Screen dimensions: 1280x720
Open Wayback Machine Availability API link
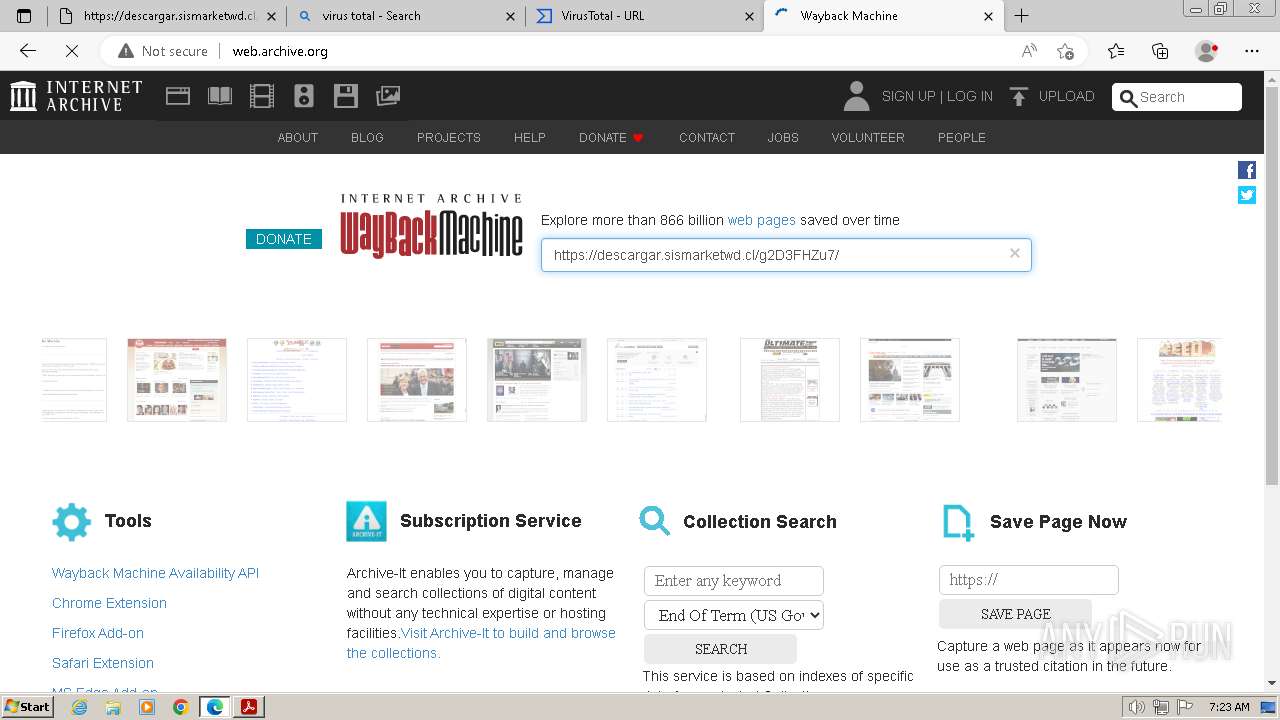155,573
